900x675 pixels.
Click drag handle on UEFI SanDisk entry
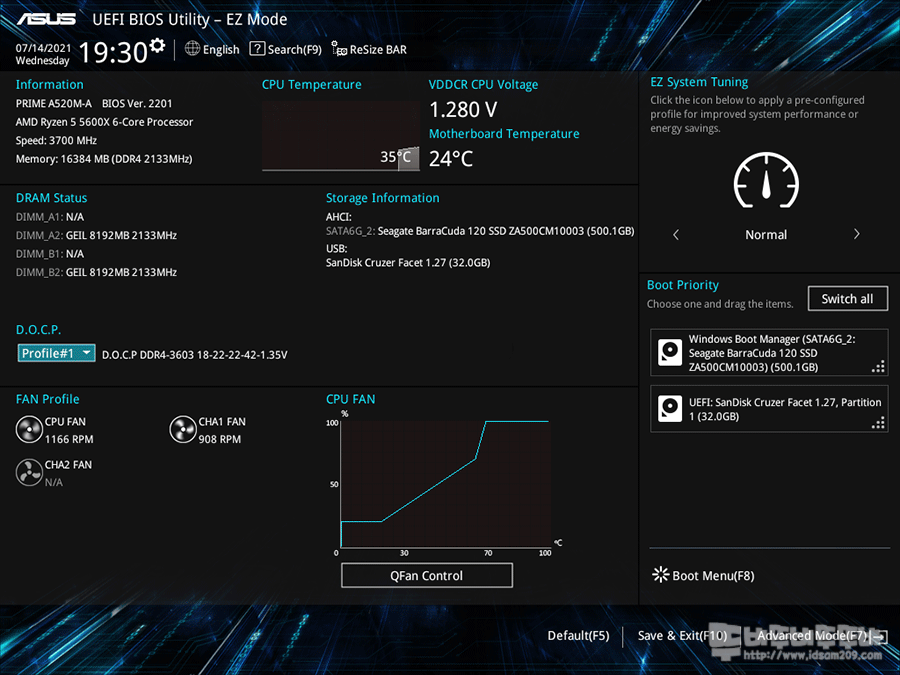coord(878,422)
